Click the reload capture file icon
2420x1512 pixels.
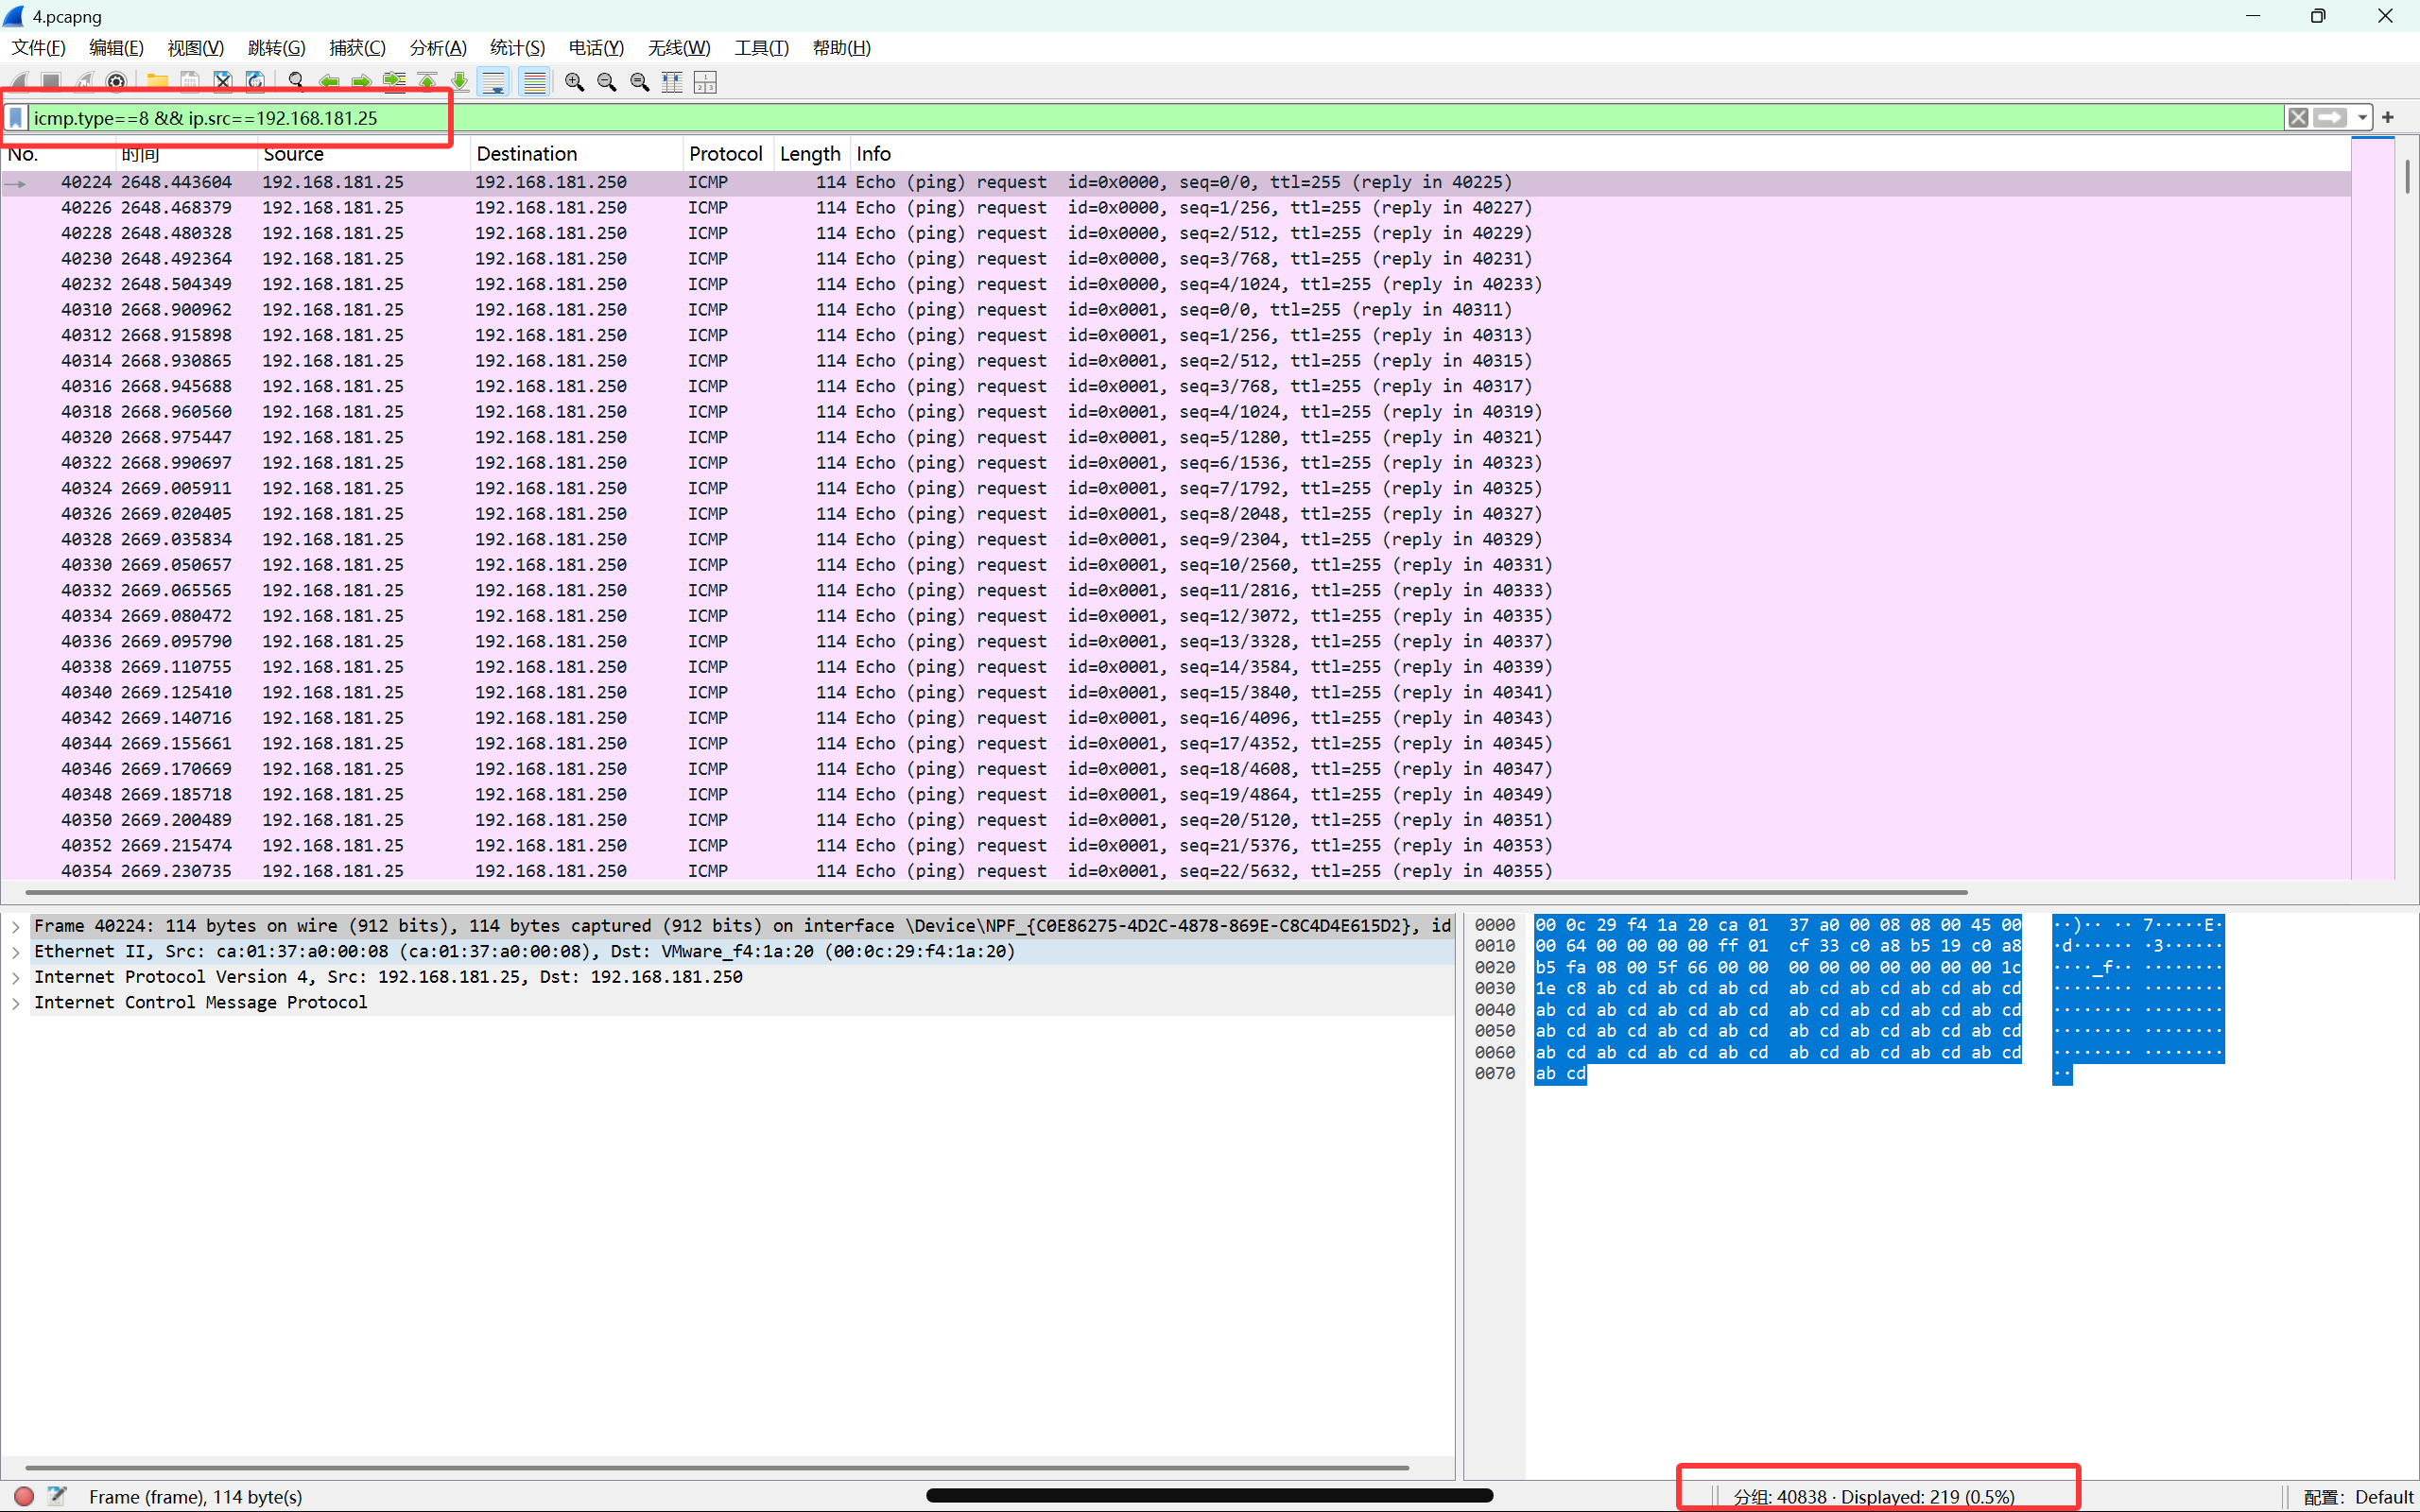[256, 82]
